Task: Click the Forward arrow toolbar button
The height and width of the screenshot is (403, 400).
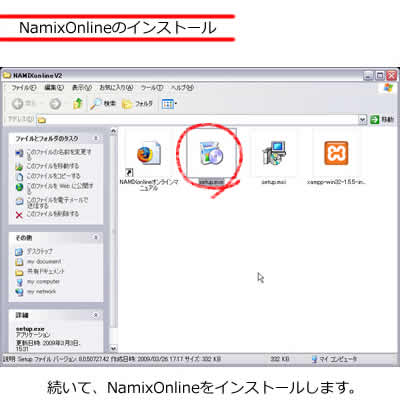Action: coord(56,104)
